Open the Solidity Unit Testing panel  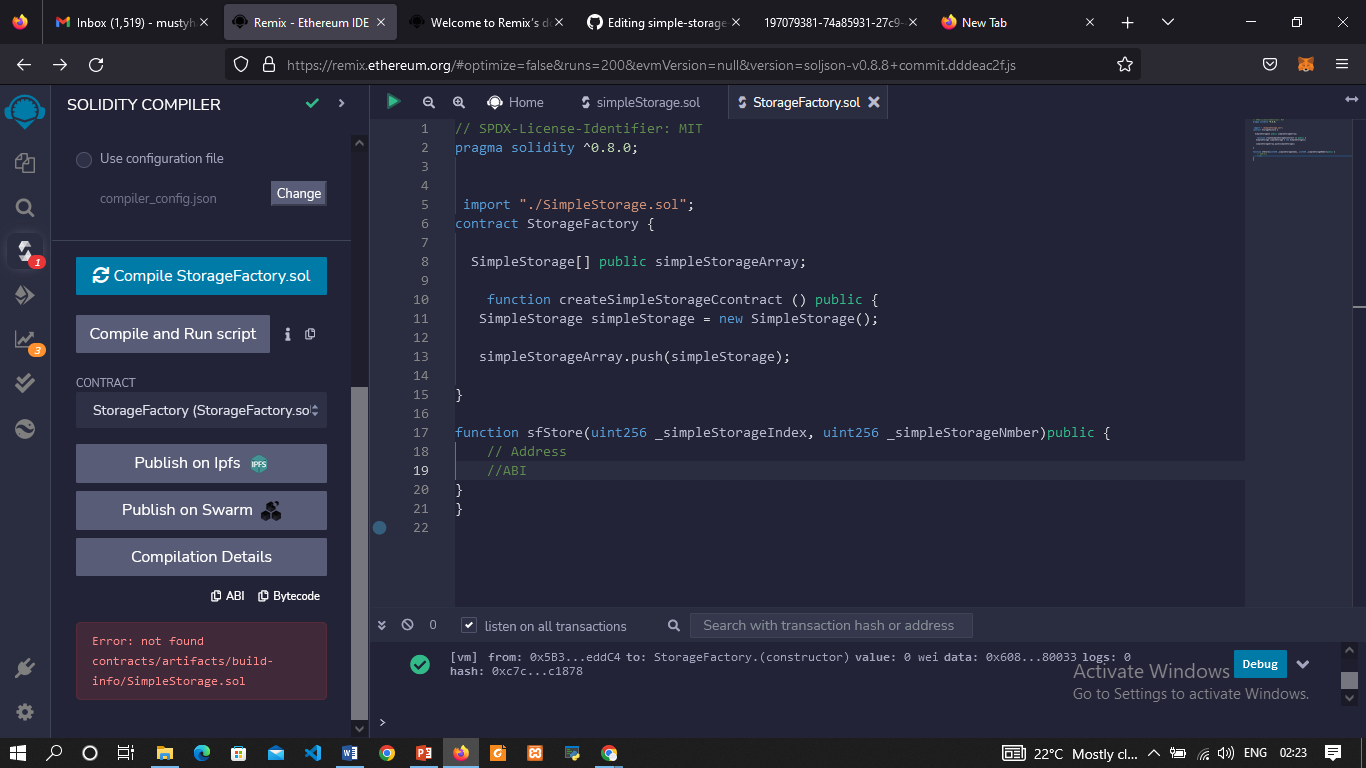(25, 382)
